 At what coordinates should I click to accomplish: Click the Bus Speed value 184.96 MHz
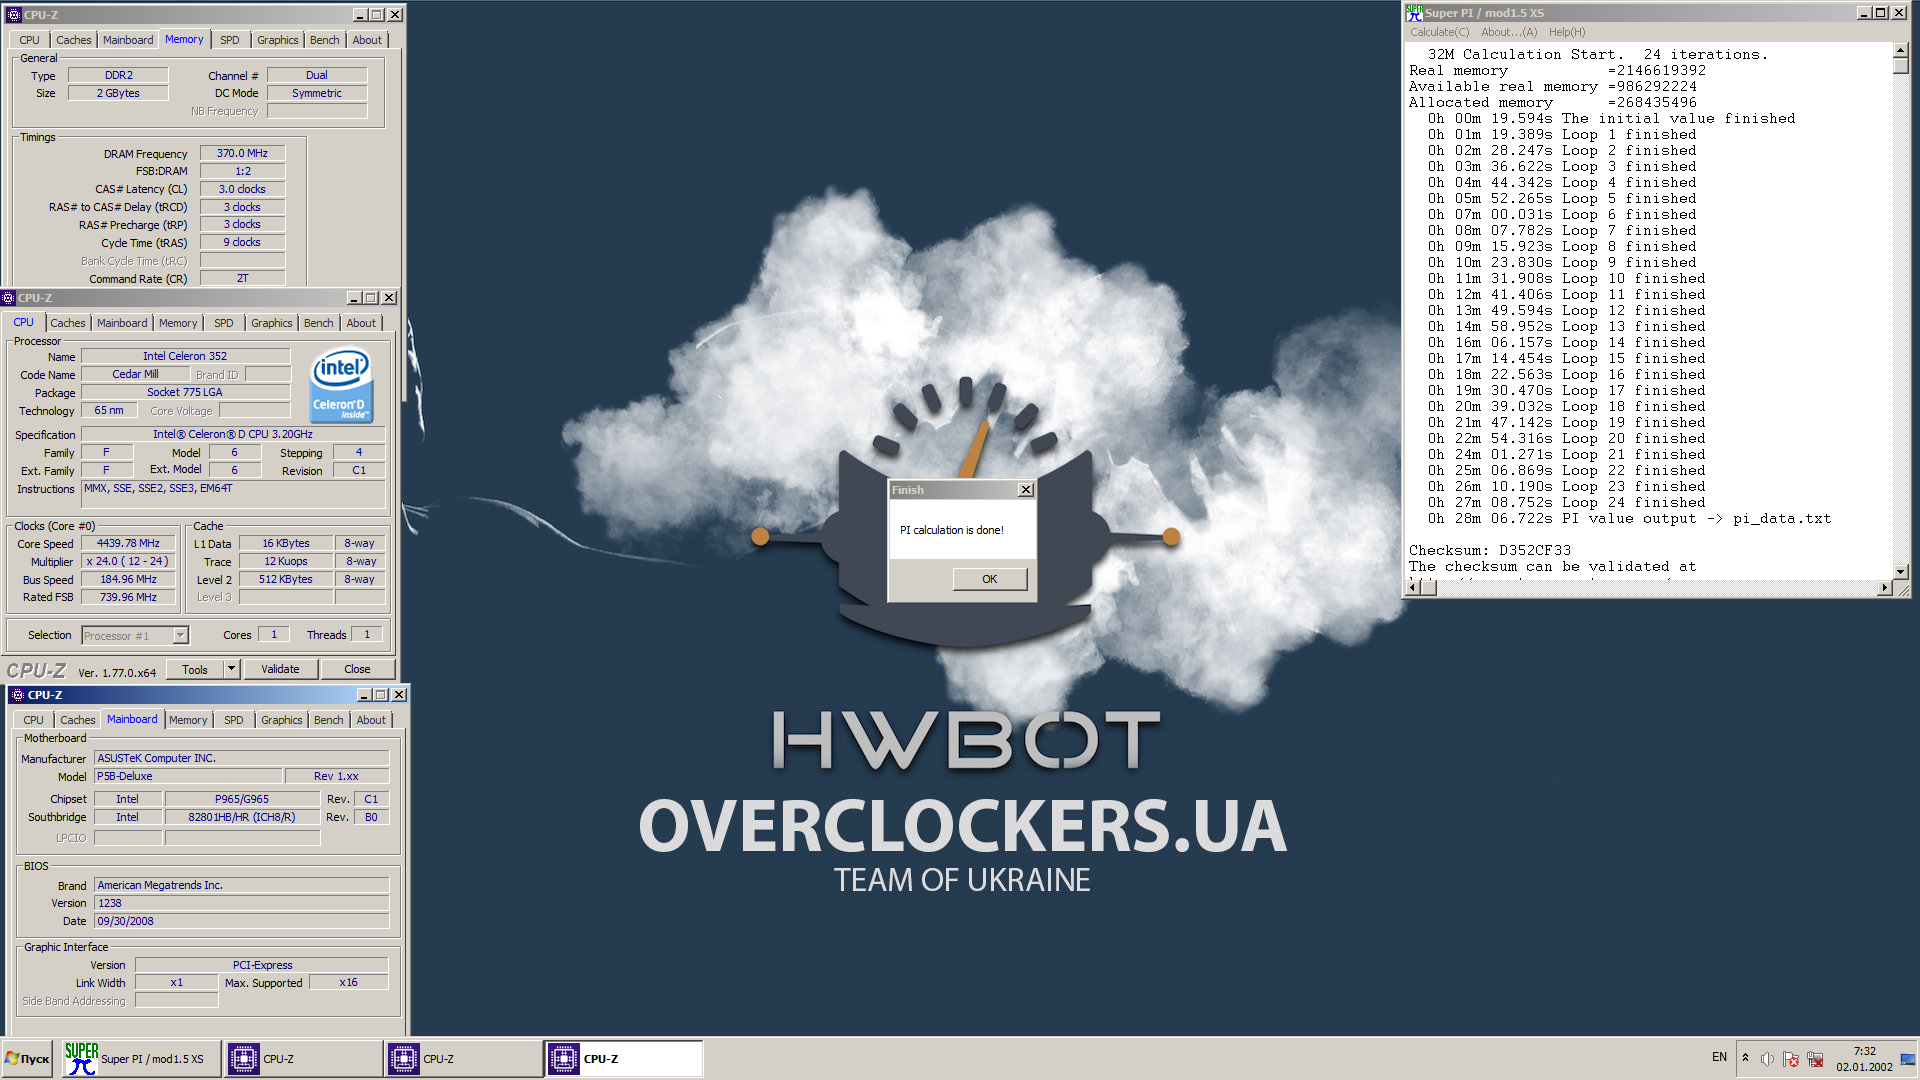click(128, 580)
